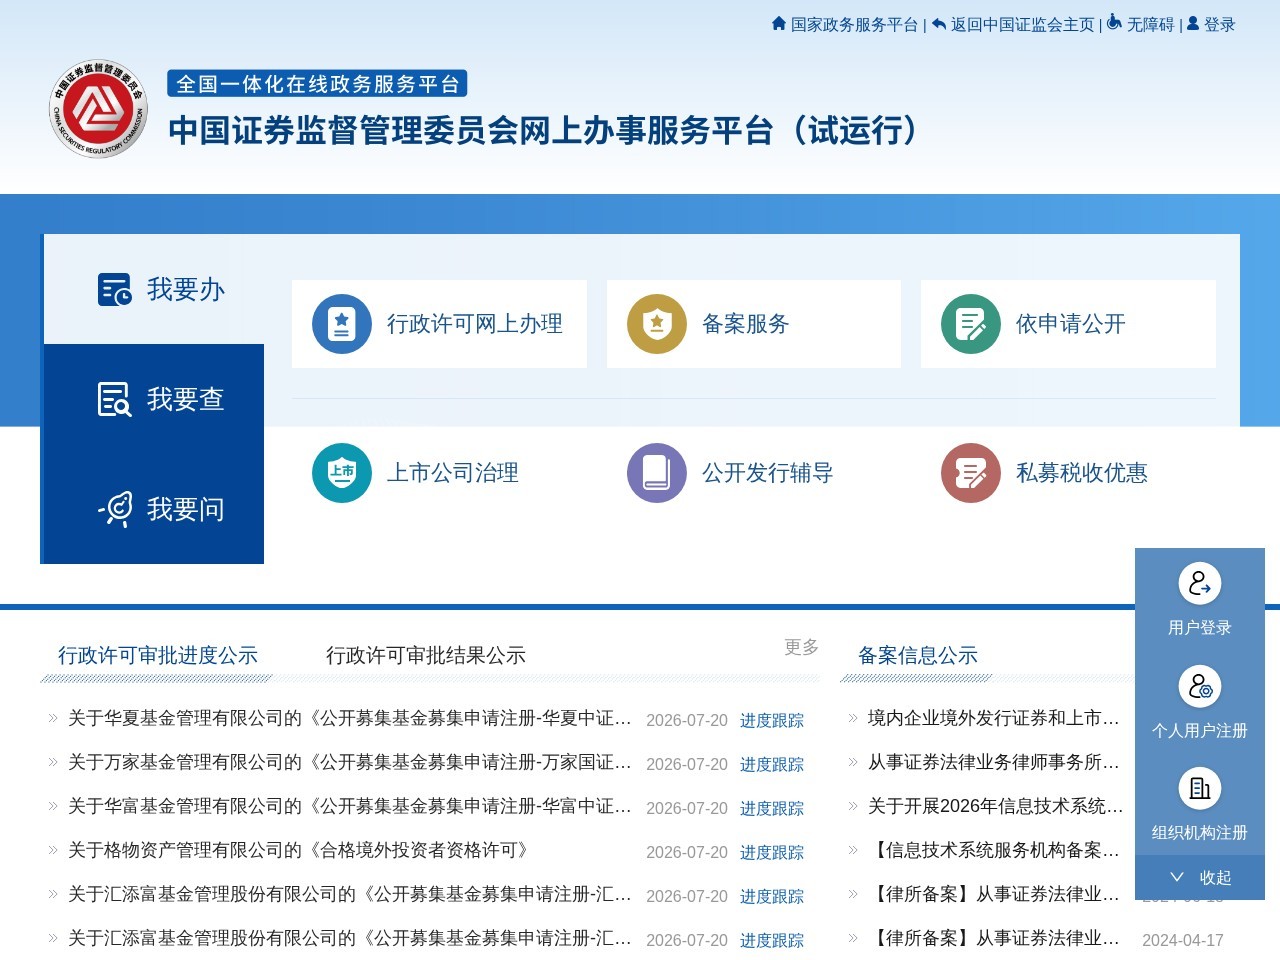This screenshot has height=960, width=1280.
Task: Click the 个人用户注册 label in floating panel
Action: coord(1200,731)
